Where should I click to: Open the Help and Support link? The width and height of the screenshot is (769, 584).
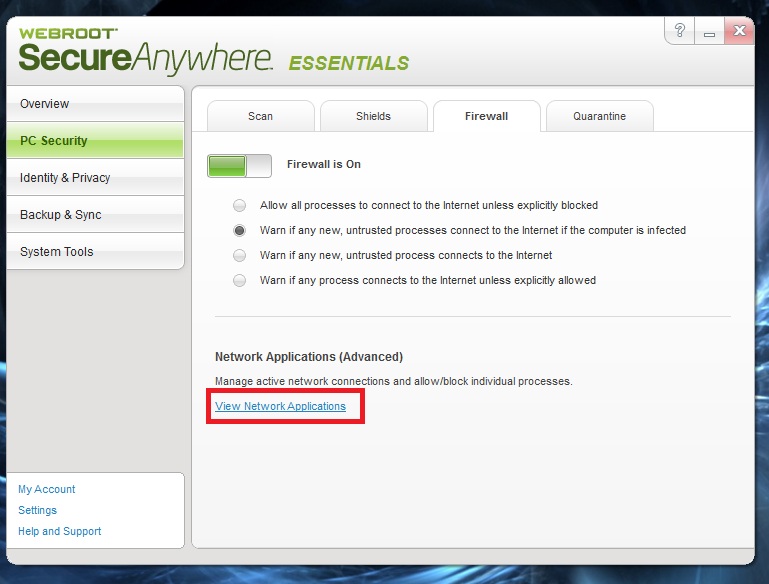pyautogui.click(x=59, y=532)
